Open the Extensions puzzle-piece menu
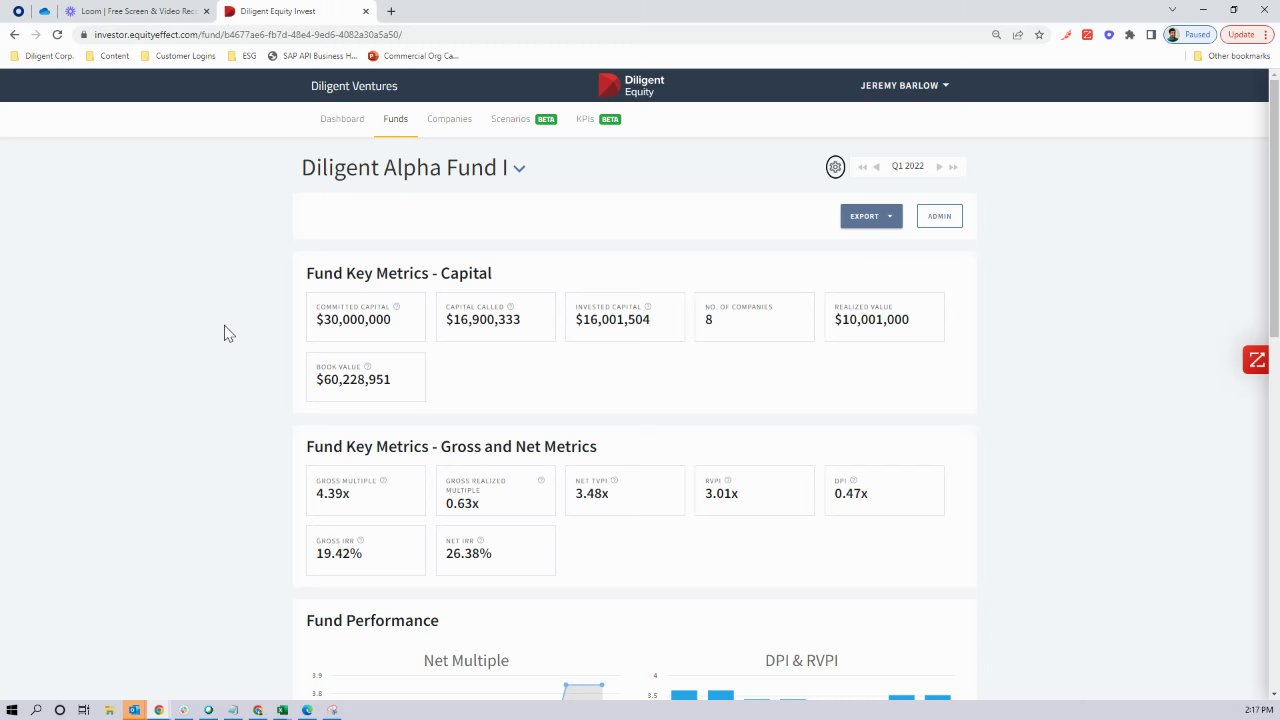The image size is (1280, 720). click(1130, 35)
